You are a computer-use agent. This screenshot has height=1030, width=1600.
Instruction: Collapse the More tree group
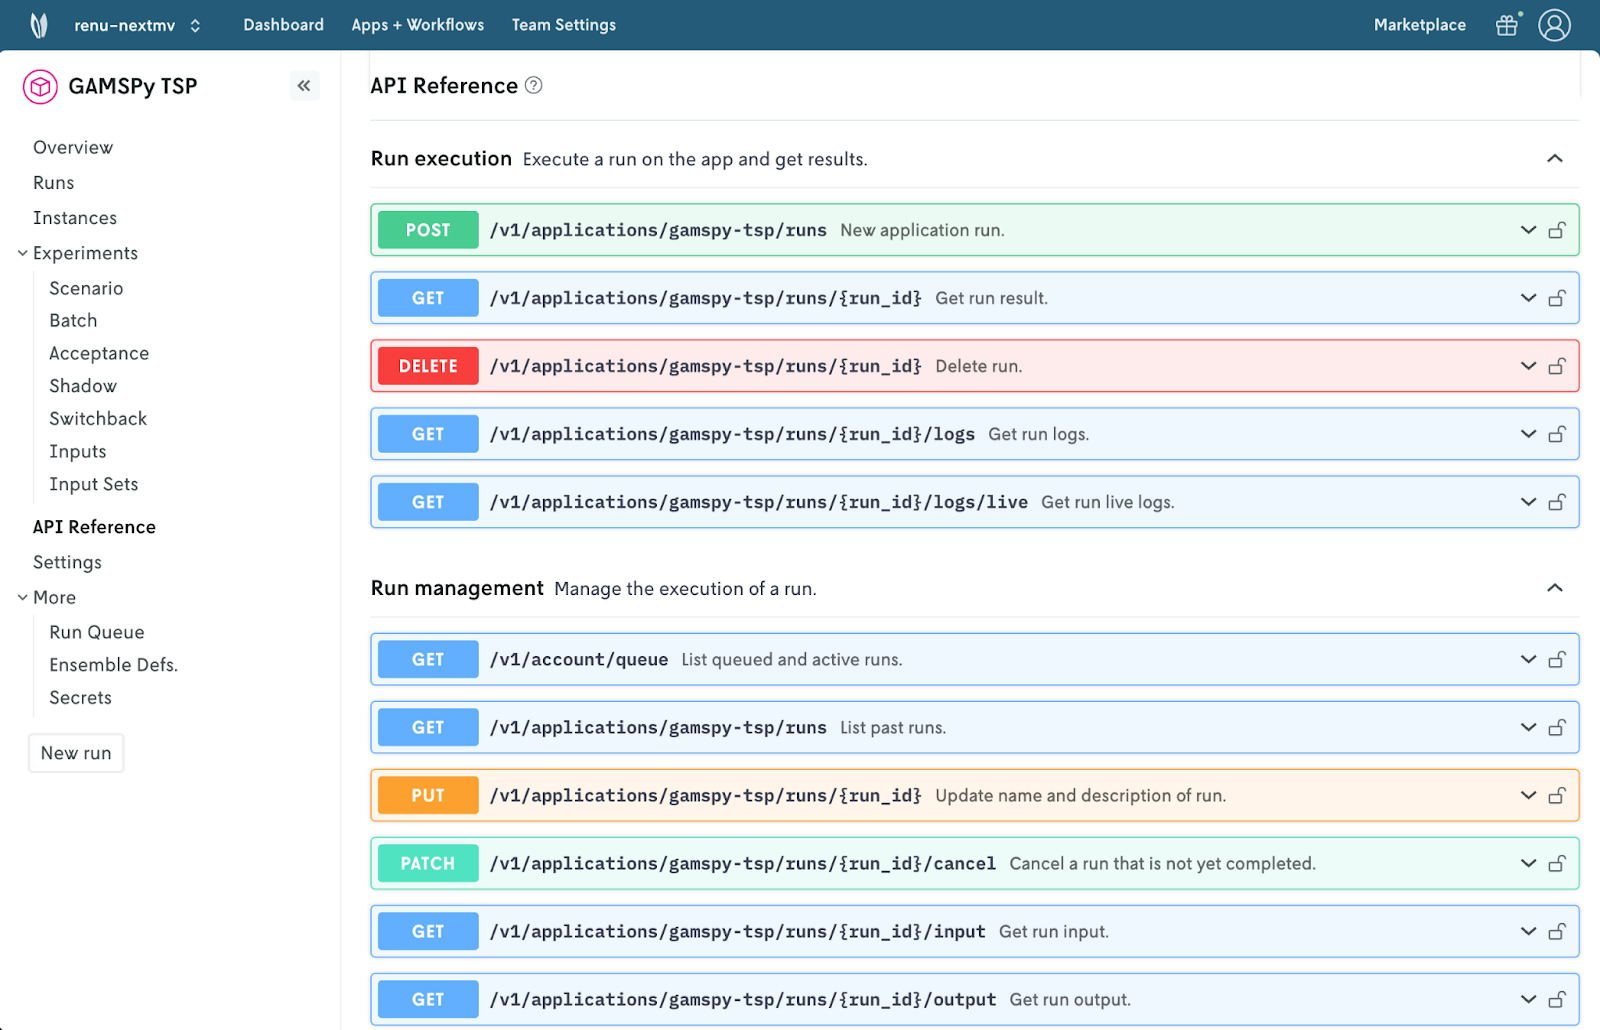coord(22,597)
